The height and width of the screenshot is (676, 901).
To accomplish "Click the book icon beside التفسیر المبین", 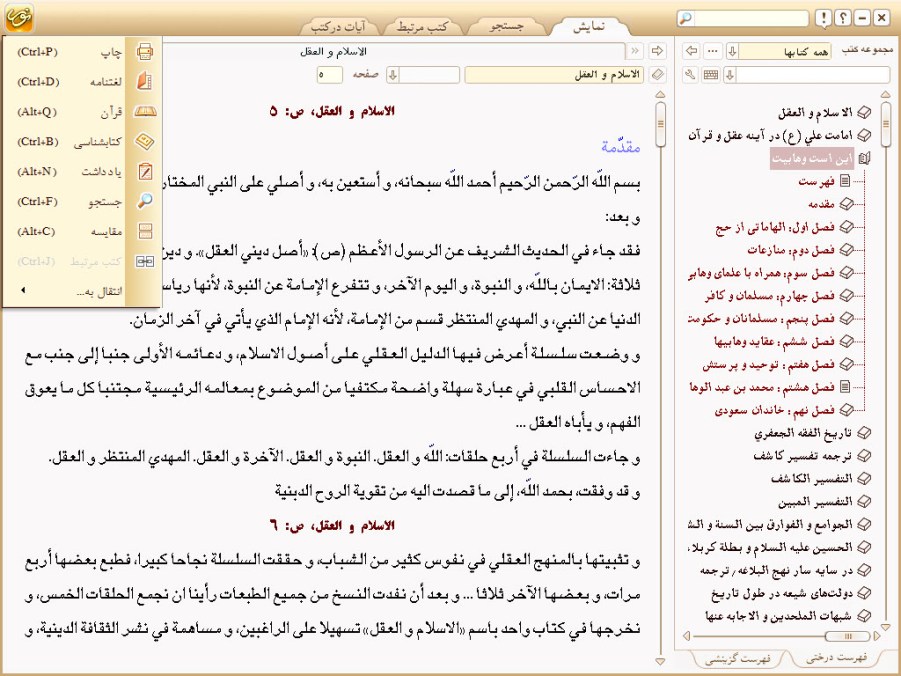I will coord(864,501).
